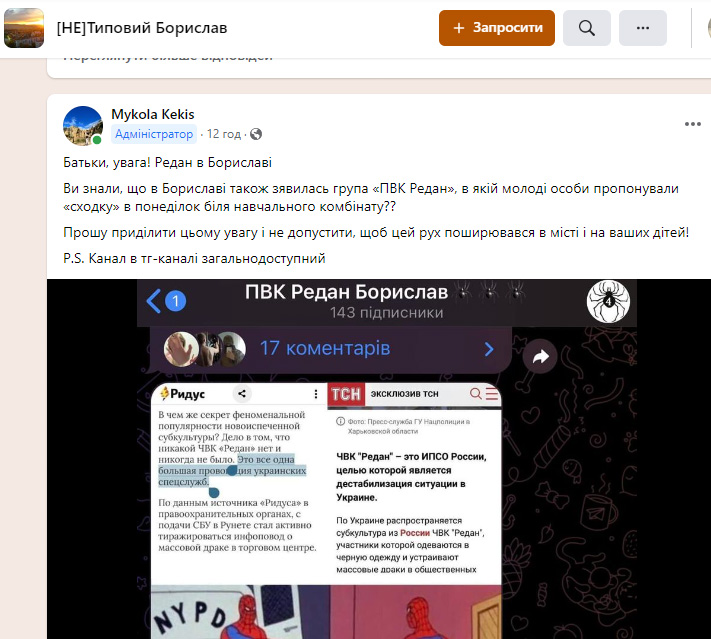Viewport: 711px width, 639px height.
Task: Click Ridus vertical dots menu icon
Action: pos(316,394)
